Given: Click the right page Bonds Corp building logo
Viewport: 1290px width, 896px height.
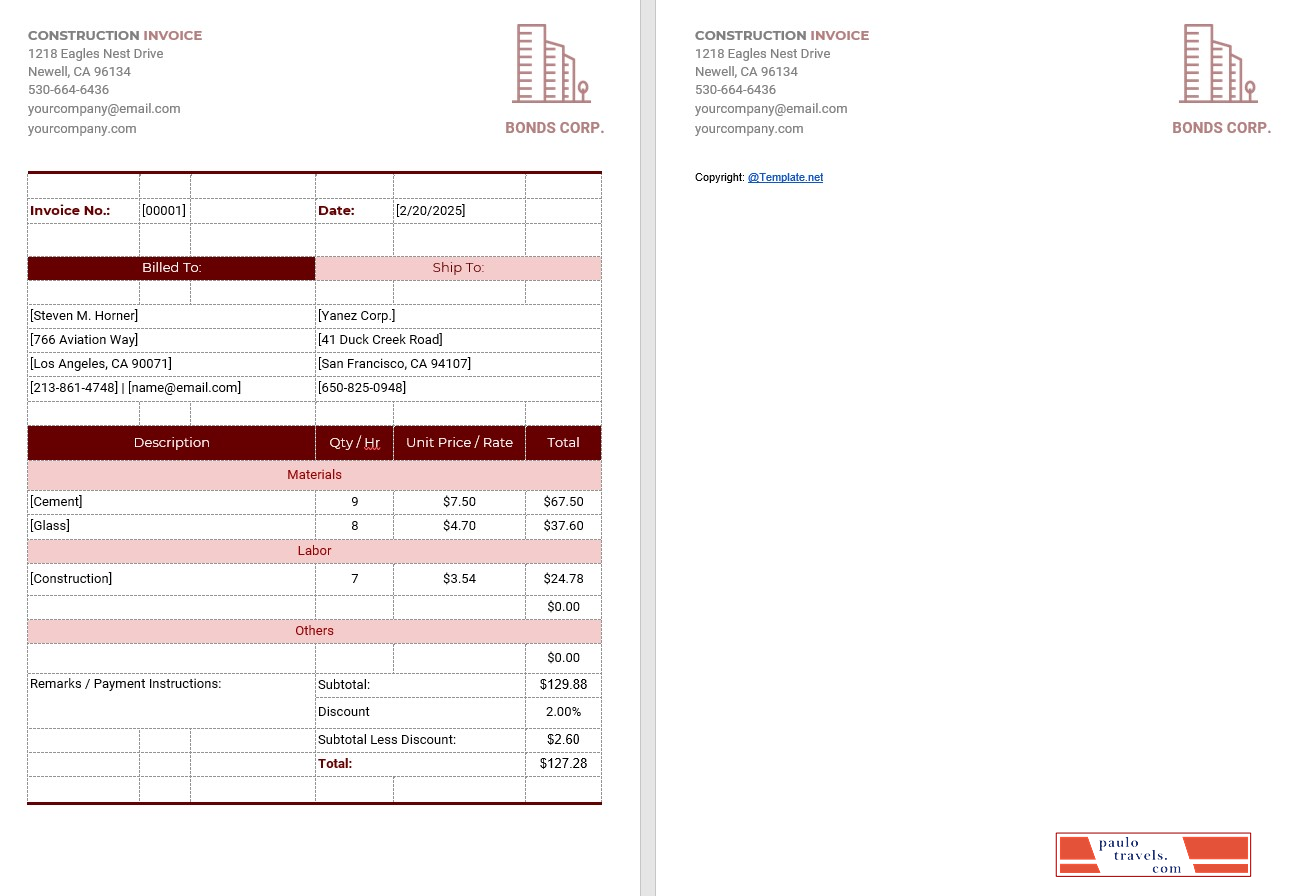Looking at the screenshot, I should [x=1218, y=62].
